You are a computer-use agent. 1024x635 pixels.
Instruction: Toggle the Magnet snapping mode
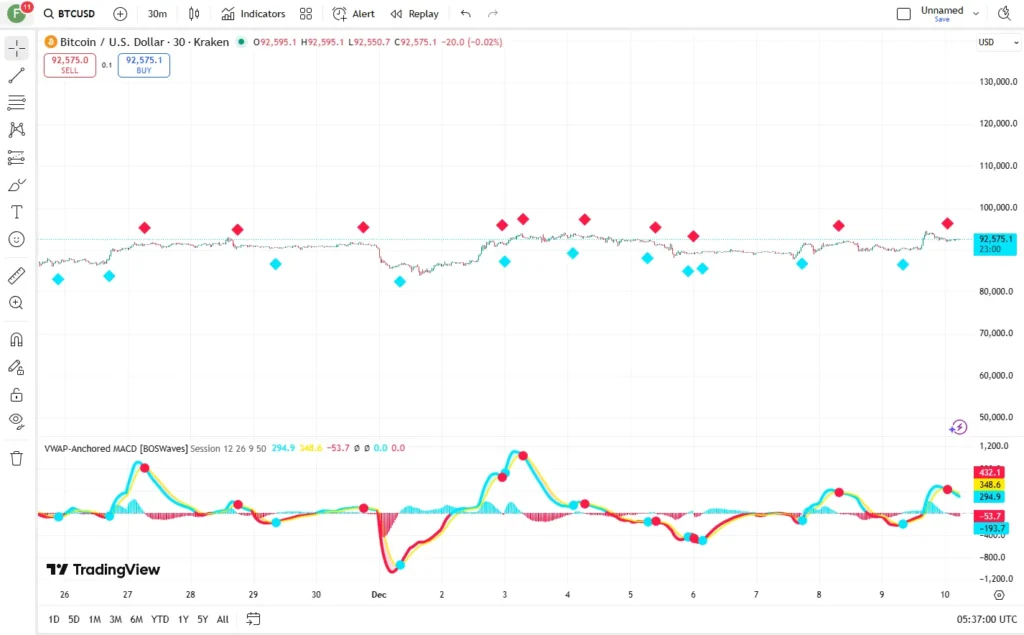17,341
